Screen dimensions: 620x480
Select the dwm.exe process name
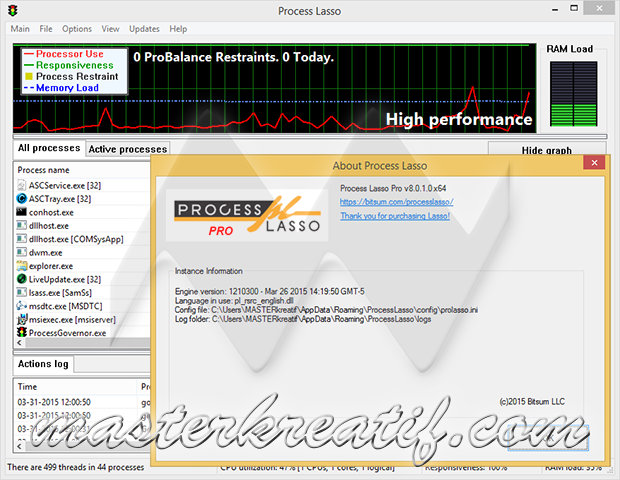[45, 253]
